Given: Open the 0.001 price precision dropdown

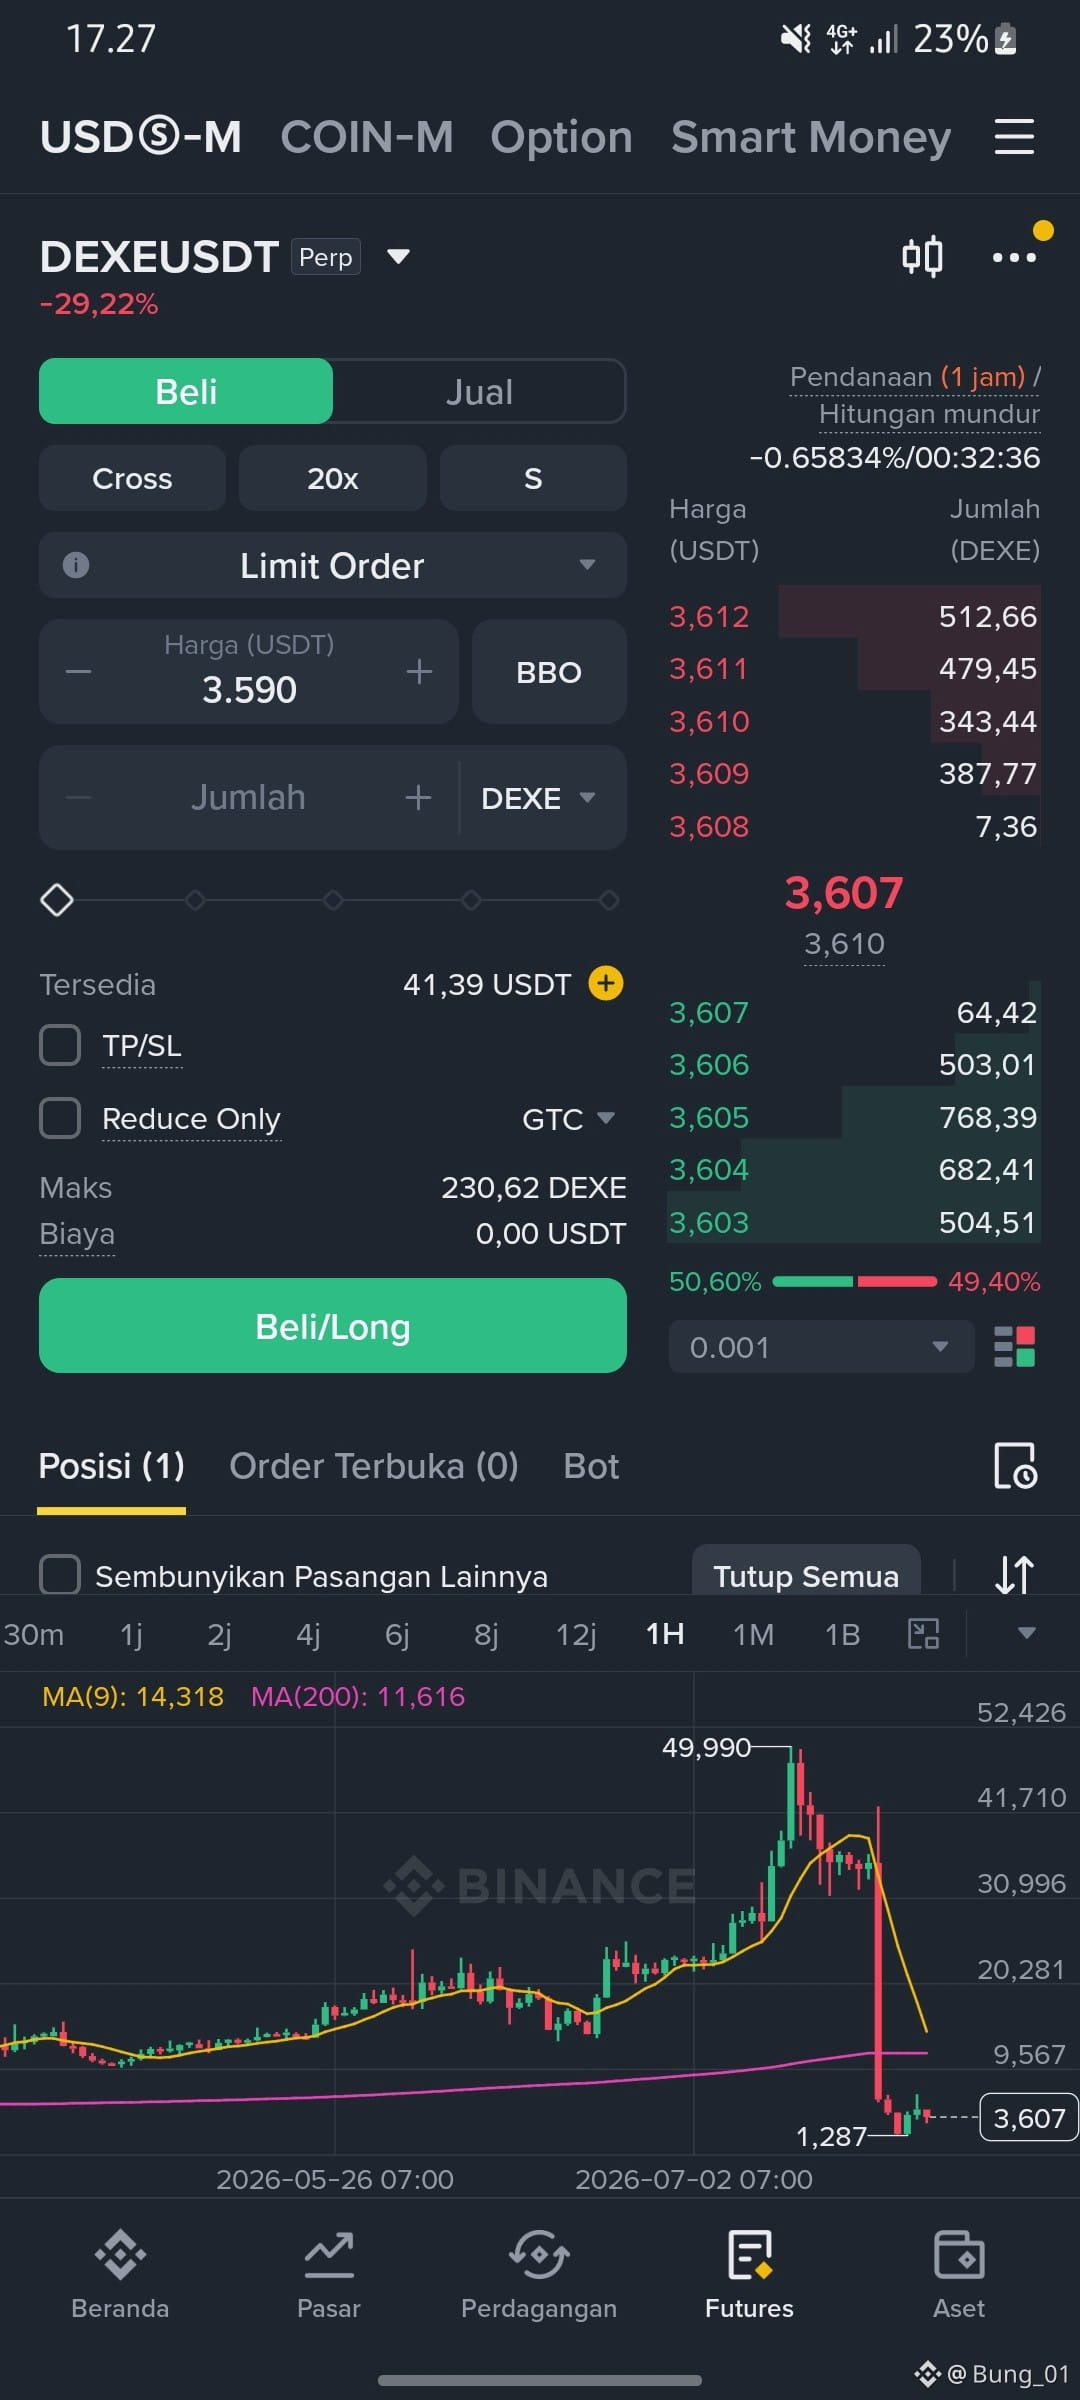Looking at the screenshot, I should [x=821, y=1347].
